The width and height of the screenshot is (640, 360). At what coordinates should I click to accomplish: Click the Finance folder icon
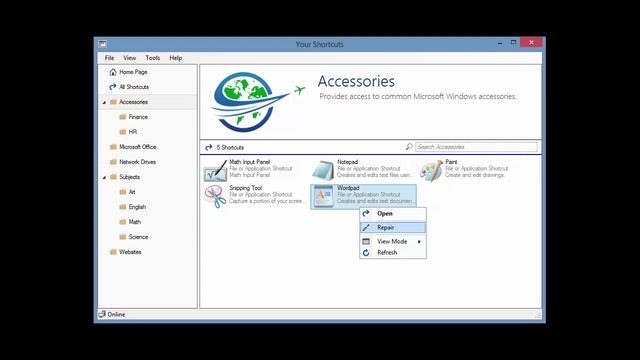123,117
